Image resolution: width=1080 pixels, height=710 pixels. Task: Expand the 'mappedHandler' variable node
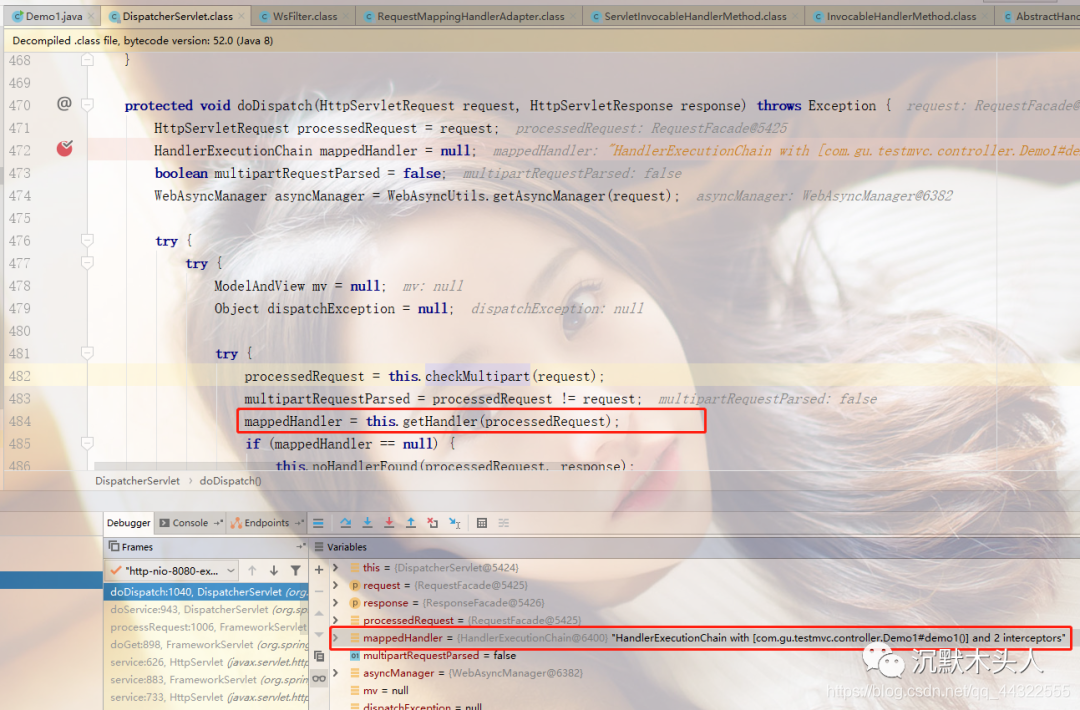coord(335,638)
